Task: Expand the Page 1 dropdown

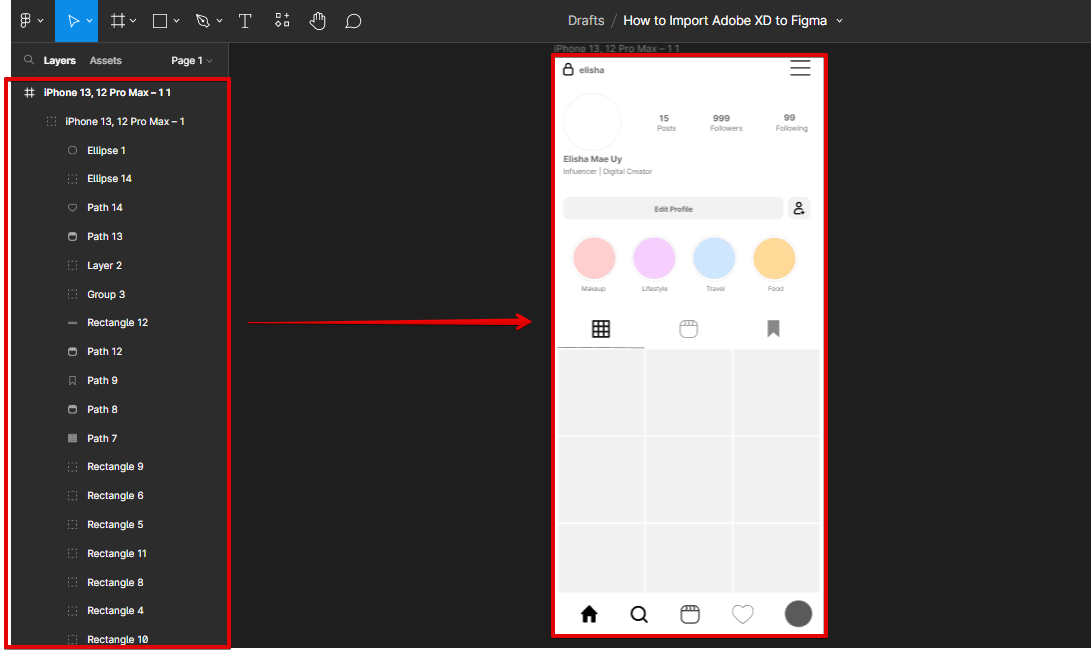Action: pos(192,61)
